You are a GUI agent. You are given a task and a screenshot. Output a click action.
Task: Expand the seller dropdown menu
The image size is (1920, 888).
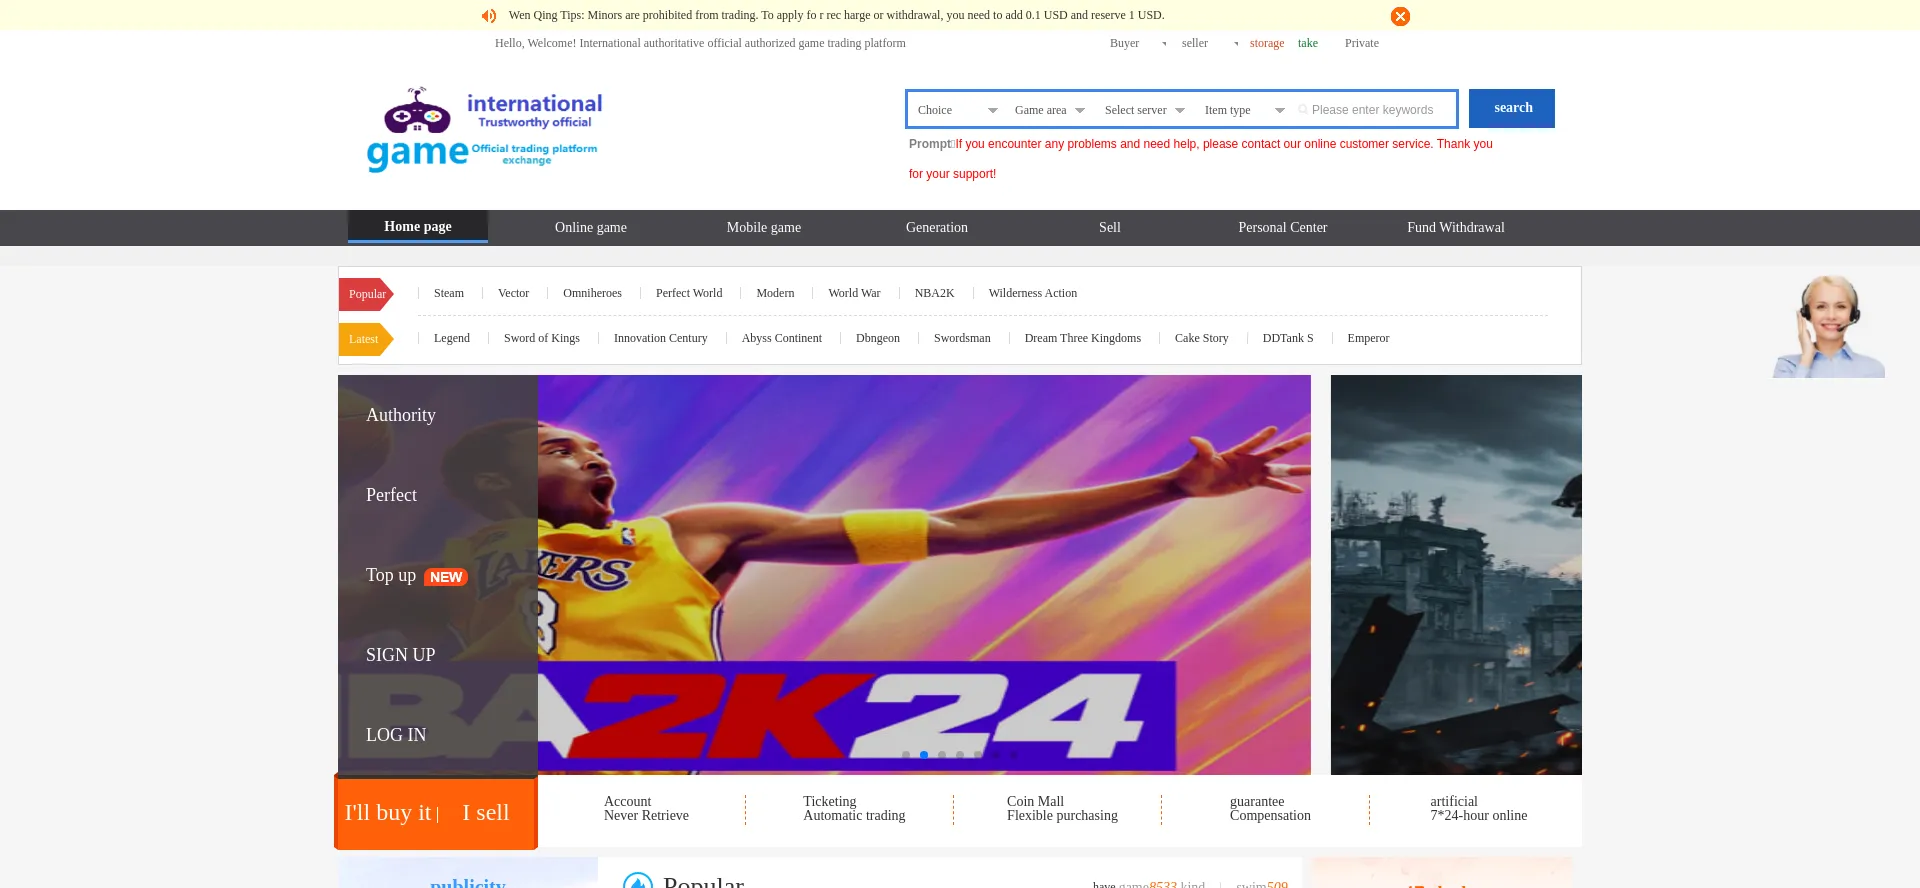(1210, 43)
